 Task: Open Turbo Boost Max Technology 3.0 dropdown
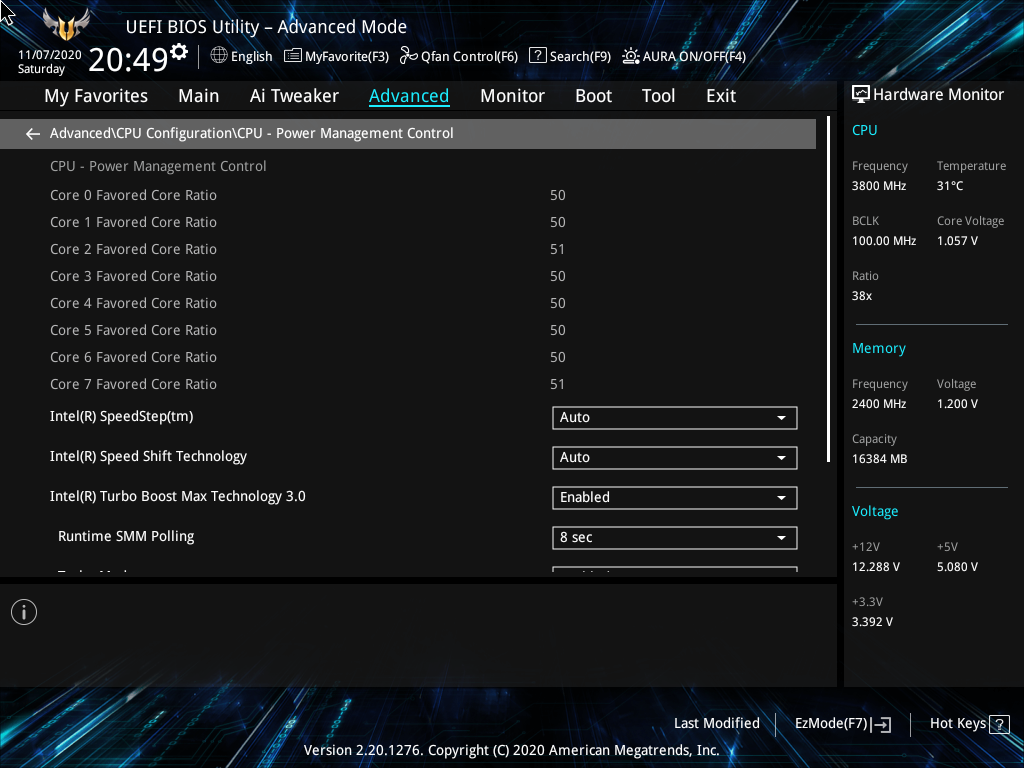coord(675,498)
